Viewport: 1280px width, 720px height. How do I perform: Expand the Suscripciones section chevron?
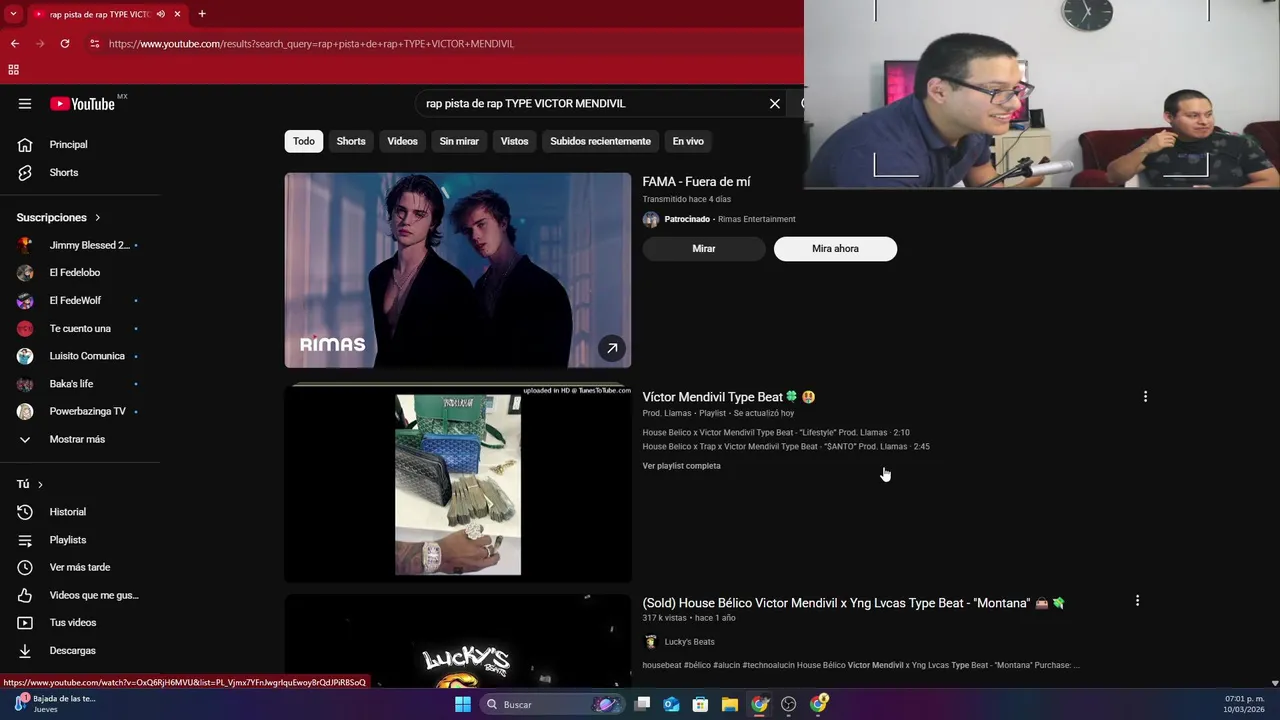(x=98, y=218)
